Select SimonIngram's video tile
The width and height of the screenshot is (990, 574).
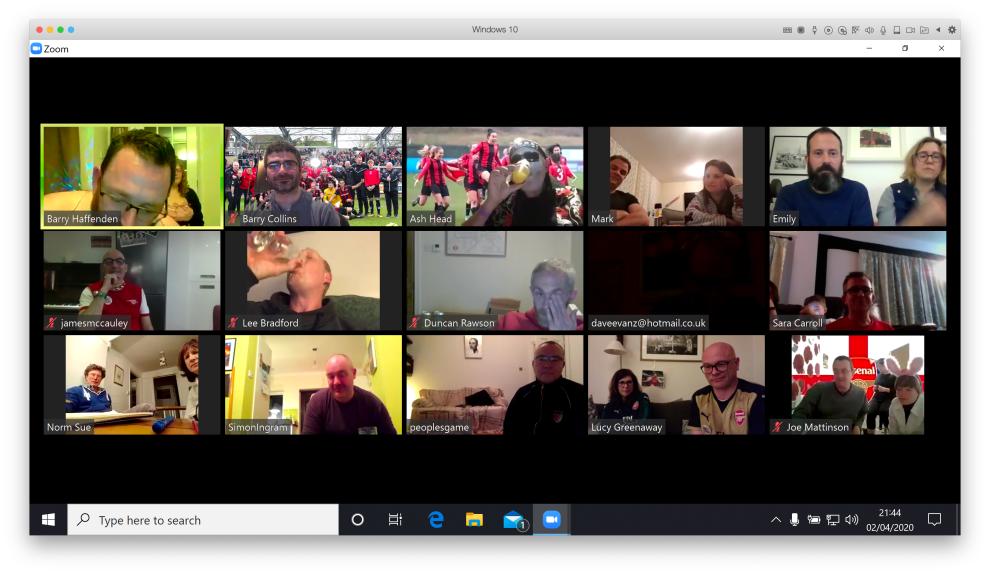pos(313,385)
